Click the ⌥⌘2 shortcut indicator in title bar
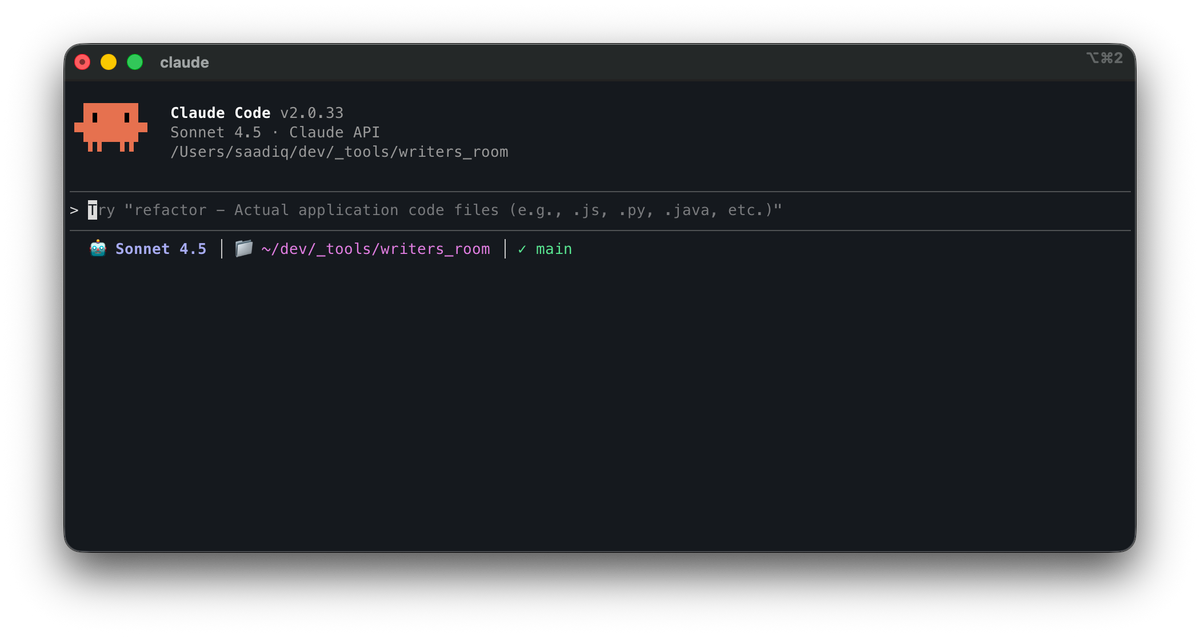The height and width of the screenshot is (637, 1200). point(1104,59)
